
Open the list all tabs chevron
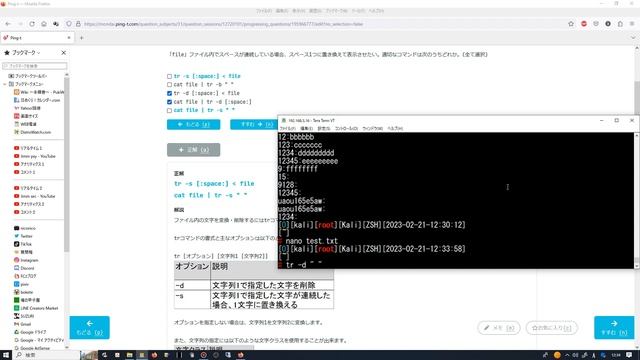tap(633, 38)
